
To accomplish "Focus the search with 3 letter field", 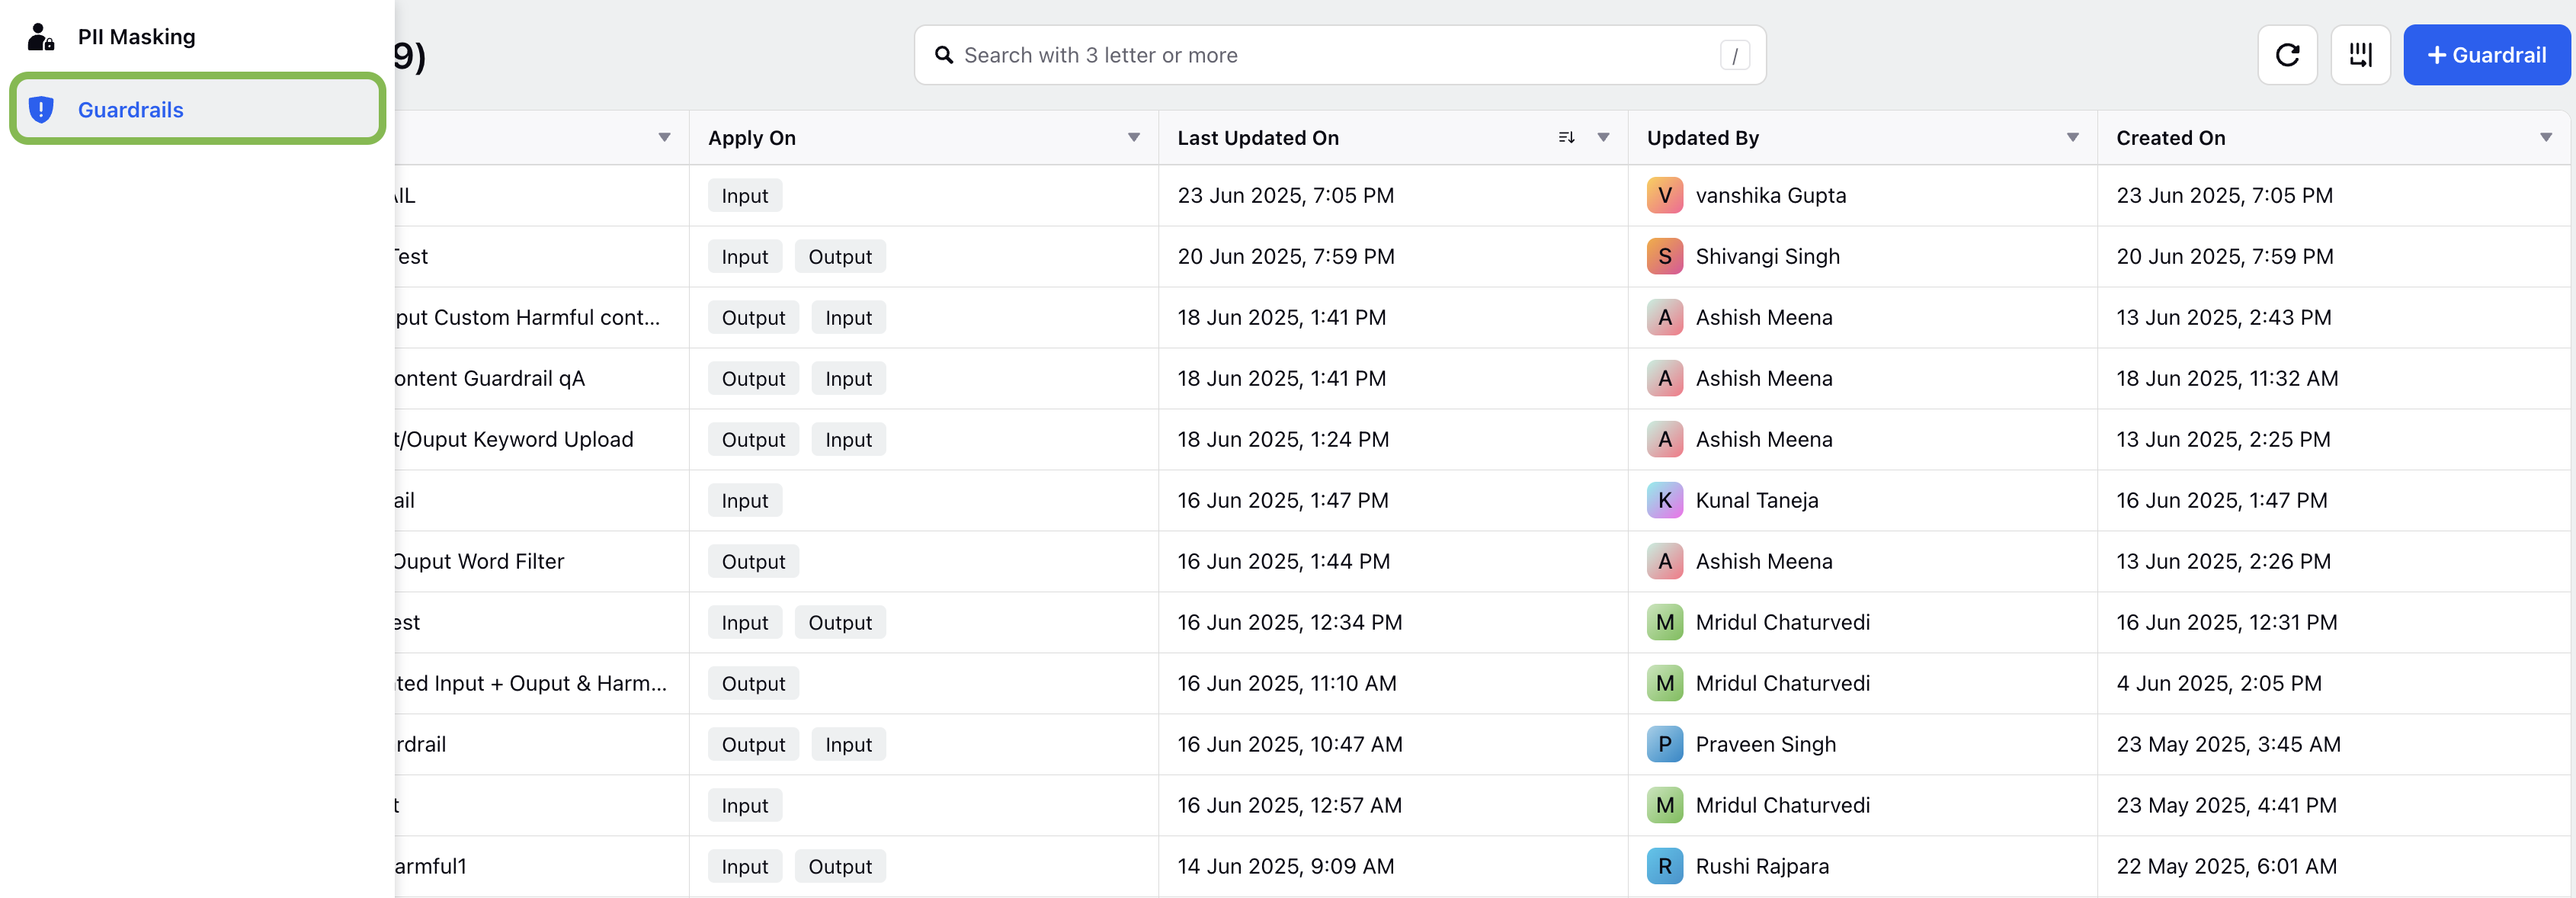I will (x=1339, y=55).
